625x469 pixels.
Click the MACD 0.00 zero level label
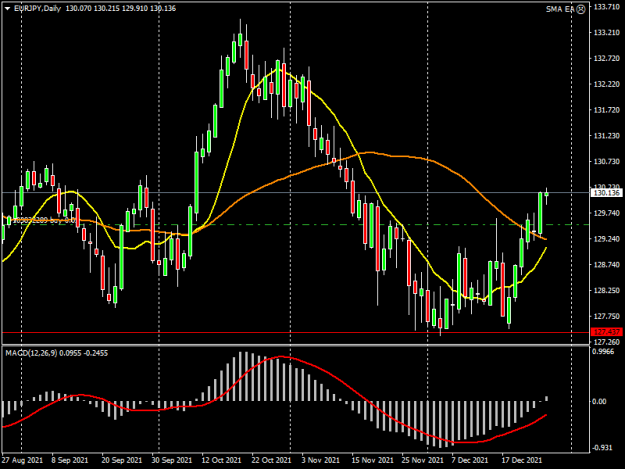tap(600, 401)
